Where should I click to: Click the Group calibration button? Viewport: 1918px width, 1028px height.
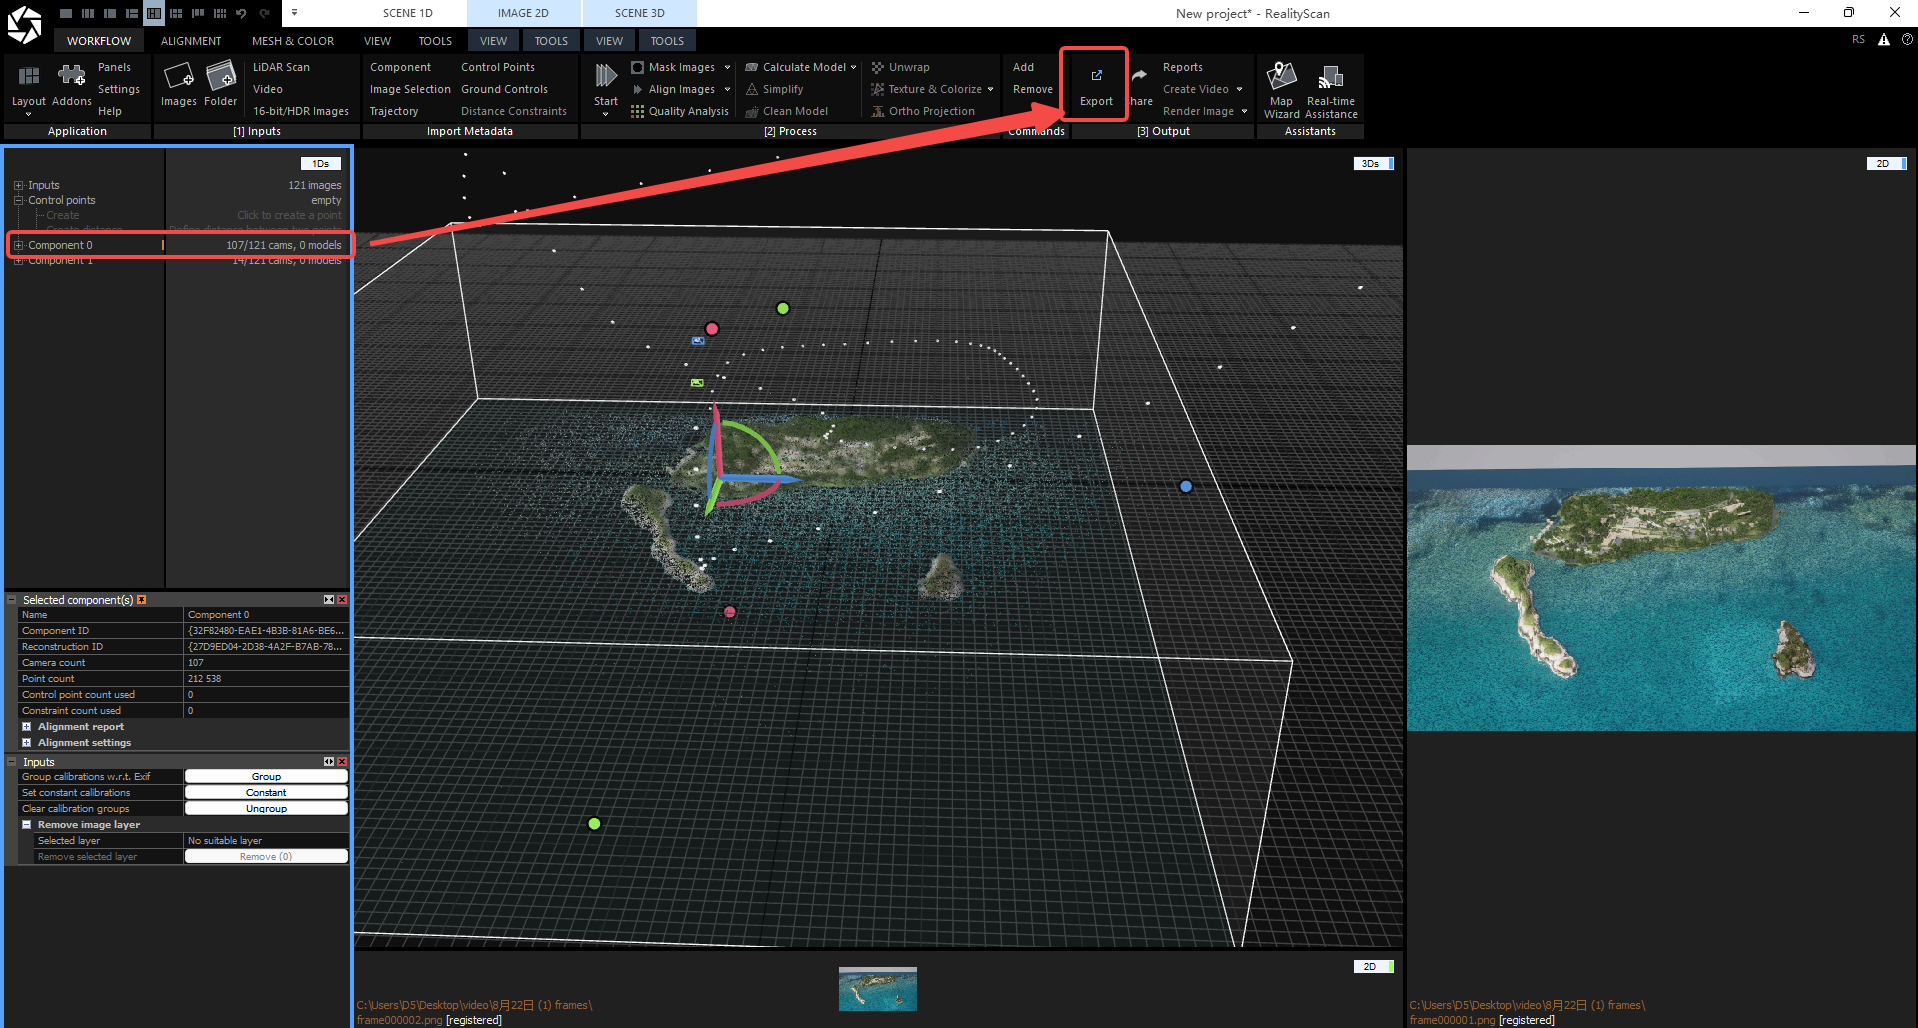266,777
